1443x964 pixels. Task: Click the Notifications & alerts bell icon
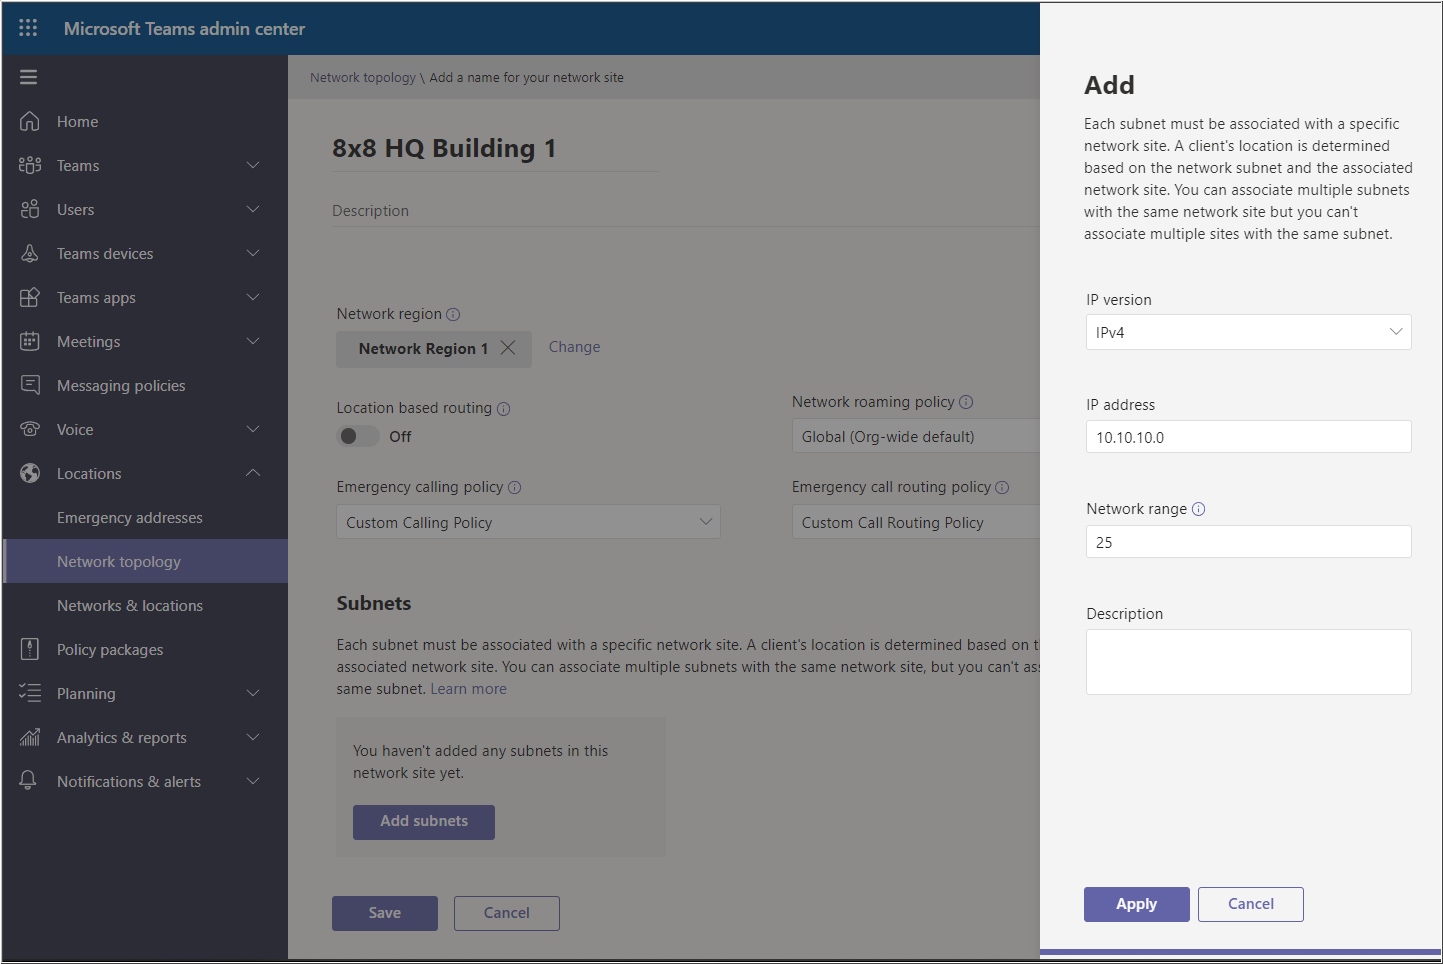point(28,781)
